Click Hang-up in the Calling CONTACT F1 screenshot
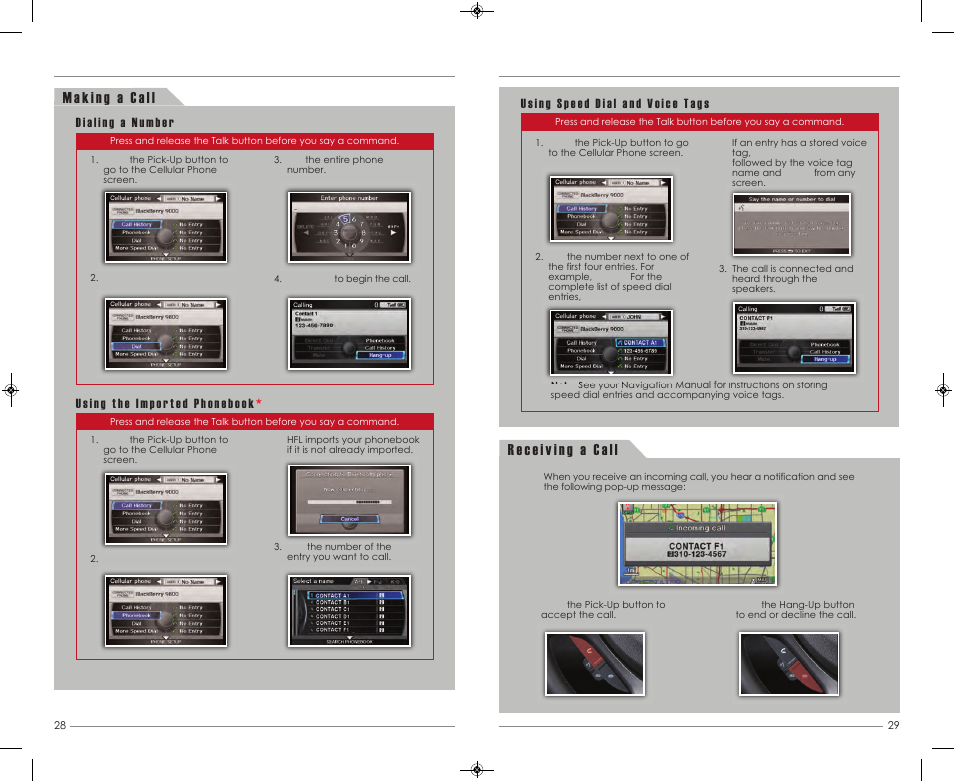Screen dimensions: 954x781 tap(826, 359)
